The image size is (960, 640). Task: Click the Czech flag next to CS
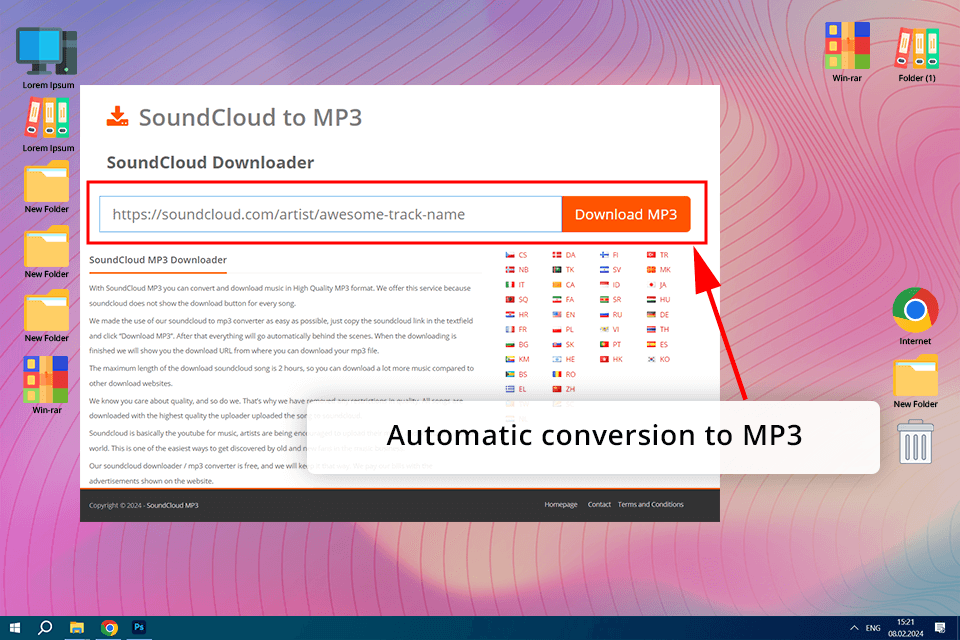(x=509, y=255)
